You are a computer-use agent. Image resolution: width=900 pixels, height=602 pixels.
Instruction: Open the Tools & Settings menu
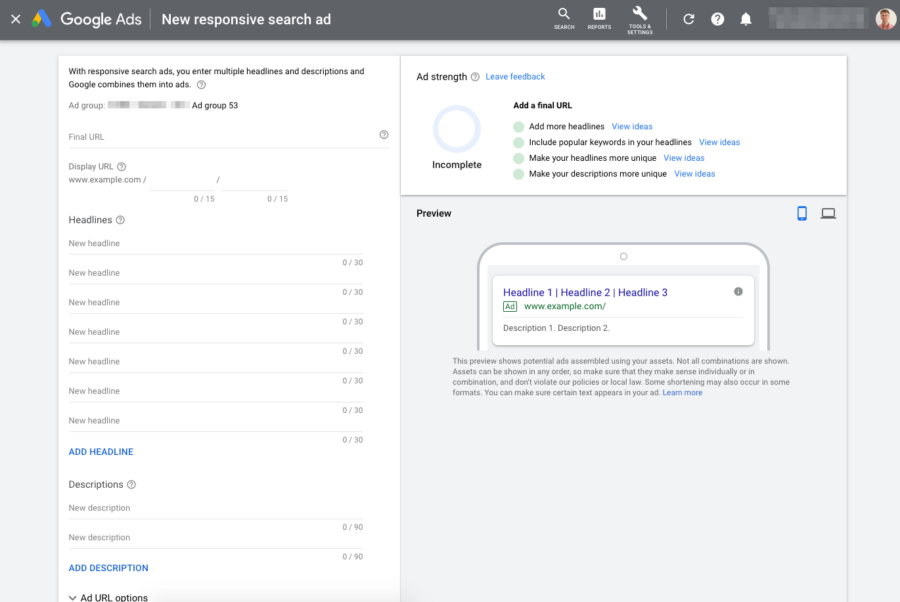639,19
